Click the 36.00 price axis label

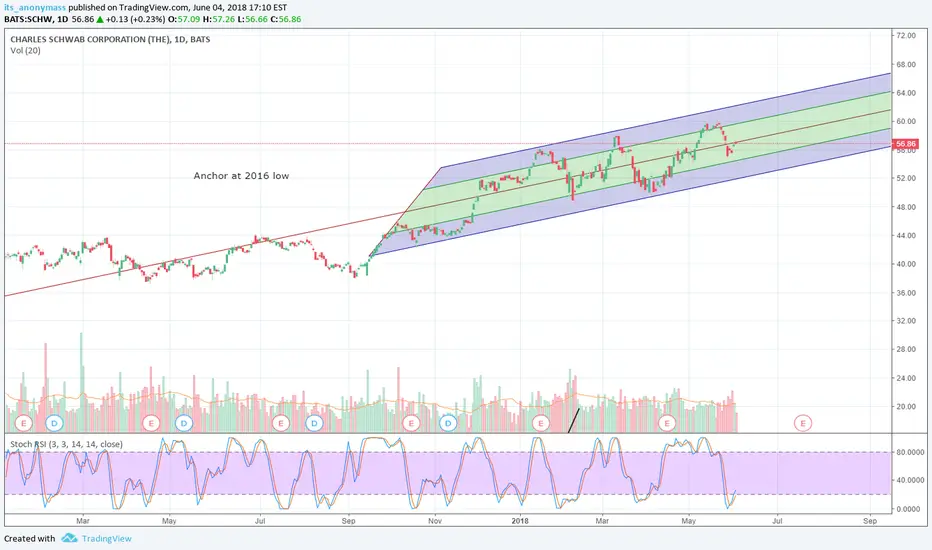[906, 293]
